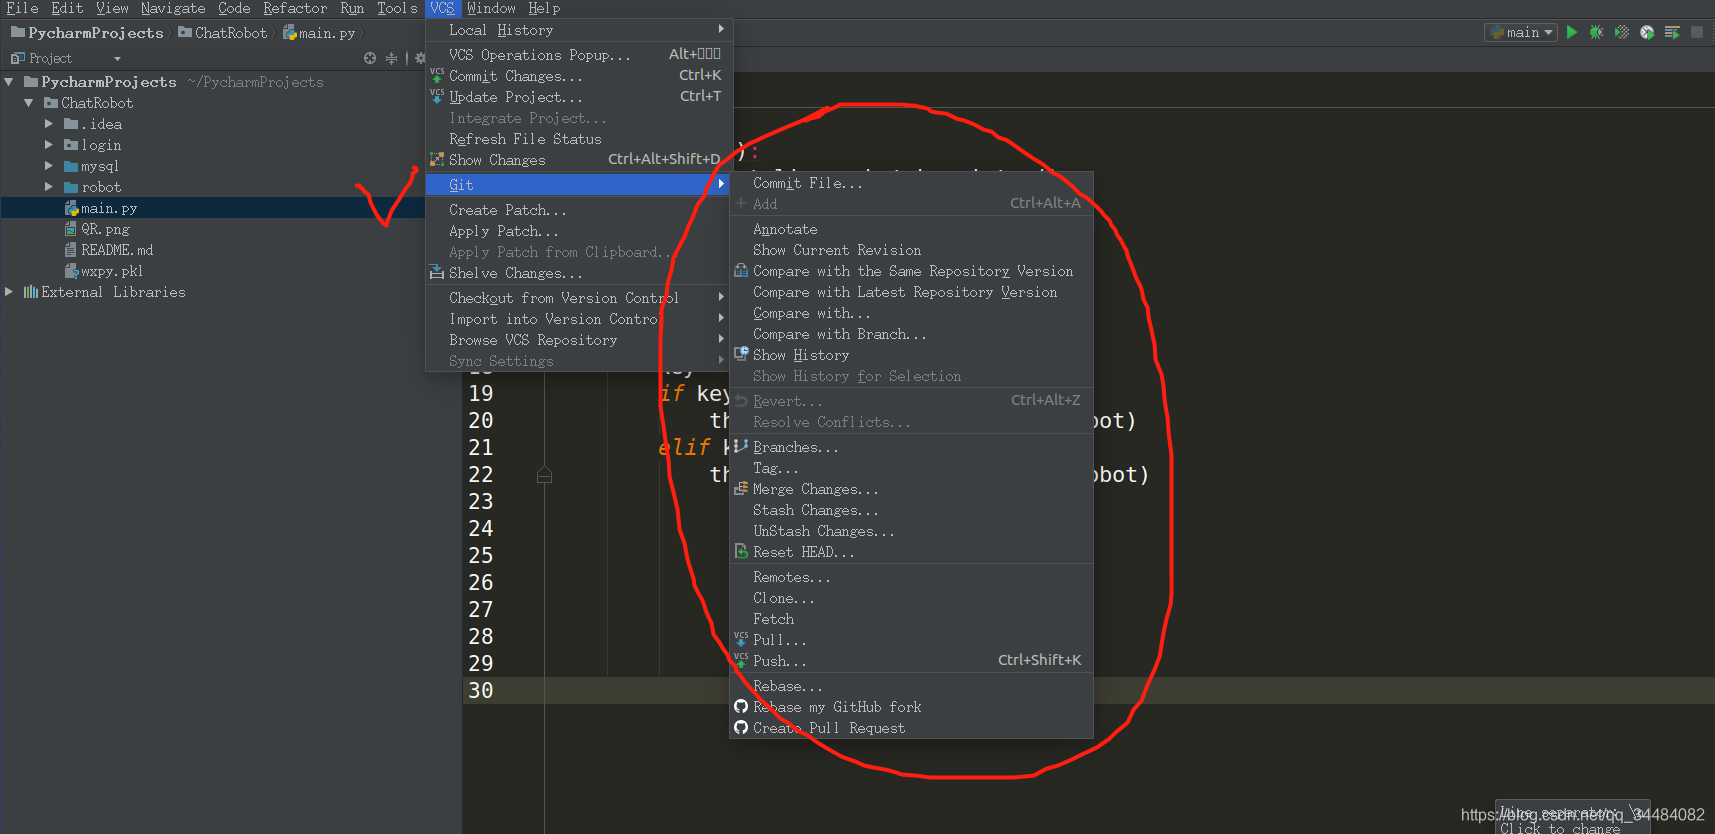Expand the mysql folder arrow
Screen dimensions: 1715x834
click(x=49, y=166)
